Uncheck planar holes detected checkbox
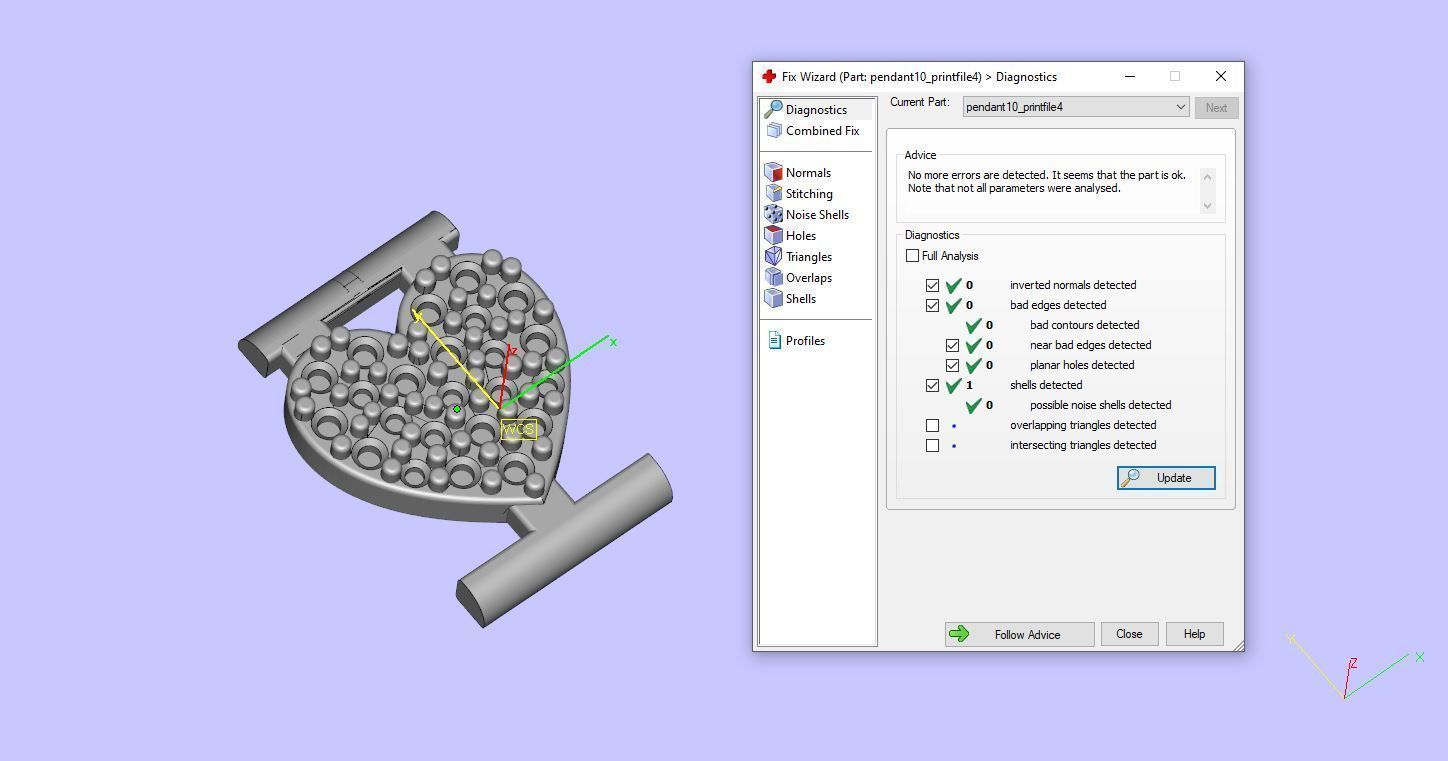Image resolution: width=1448 pixels, height=761 pixels. (x=952, y=365)
